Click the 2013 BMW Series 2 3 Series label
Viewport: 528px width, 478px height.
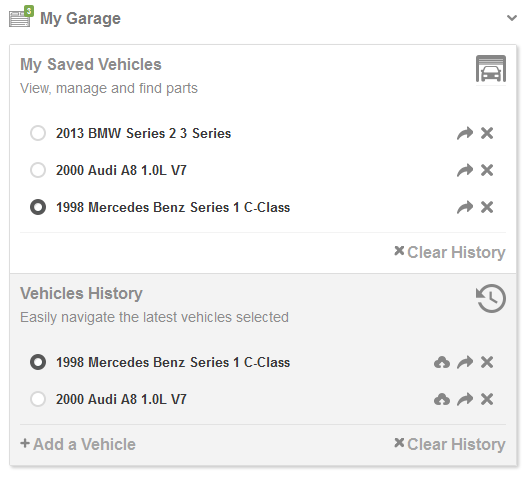click(x=143, y=133)
